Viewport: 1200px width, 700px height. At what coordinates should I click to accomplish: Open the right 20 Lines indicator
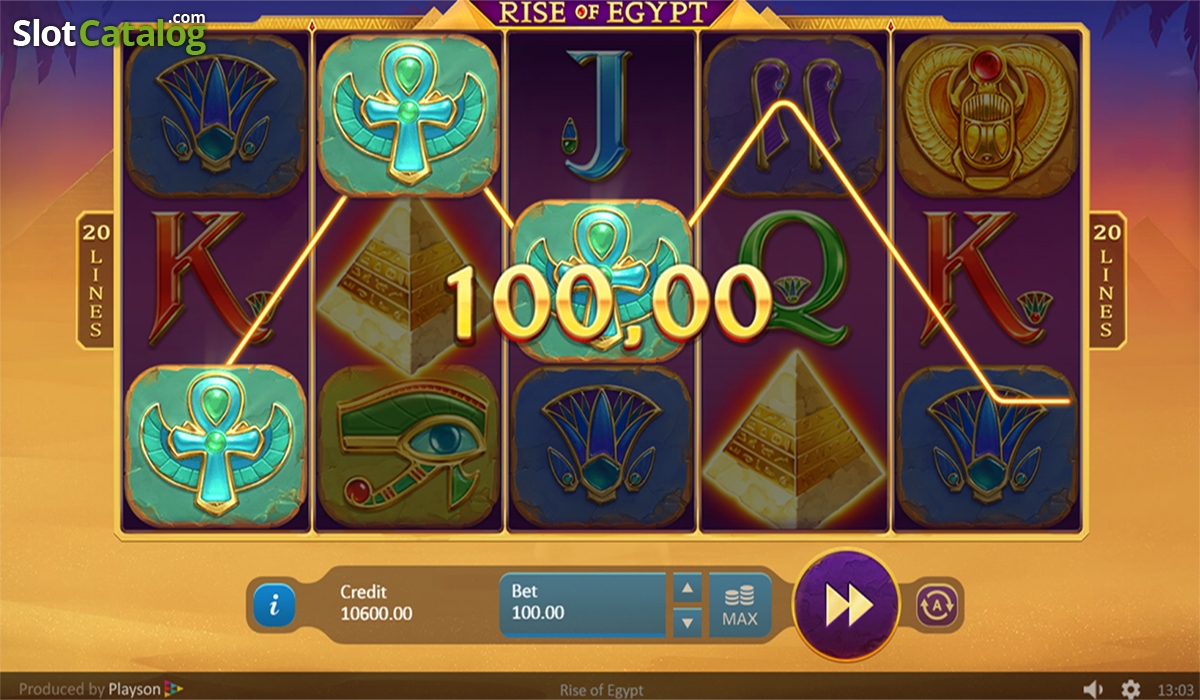click(x=1107, y=280)
